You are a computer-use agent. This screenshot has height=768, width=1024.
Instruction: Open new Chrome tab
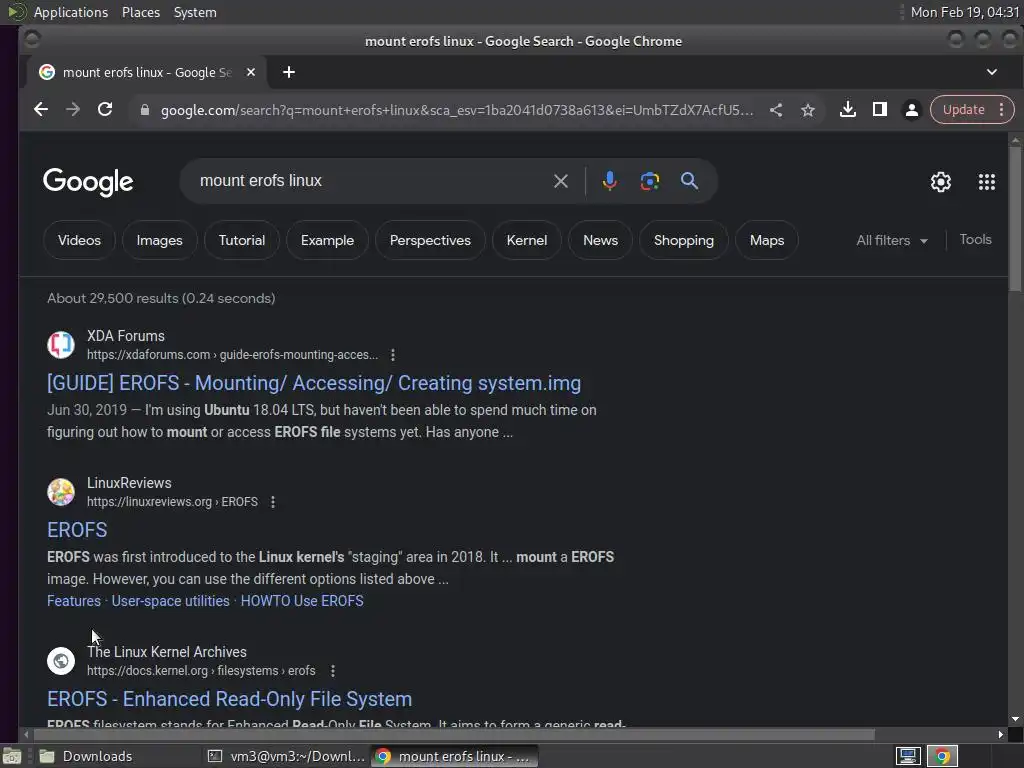click(289, 72)
